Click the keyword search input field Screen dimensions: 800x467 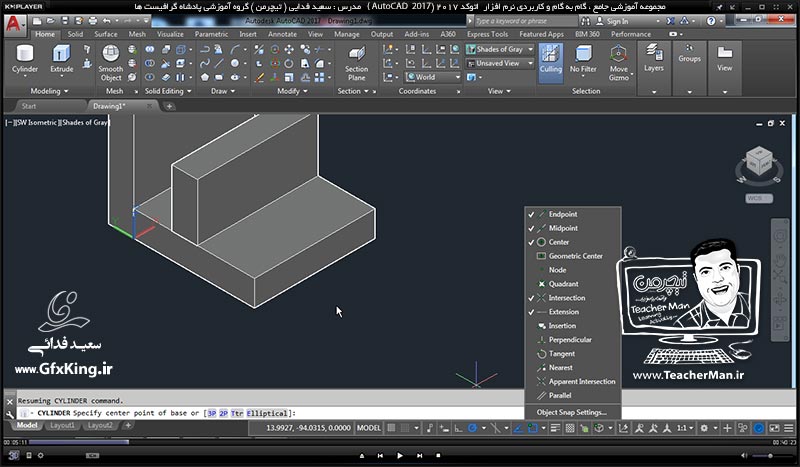coord(526,21)
